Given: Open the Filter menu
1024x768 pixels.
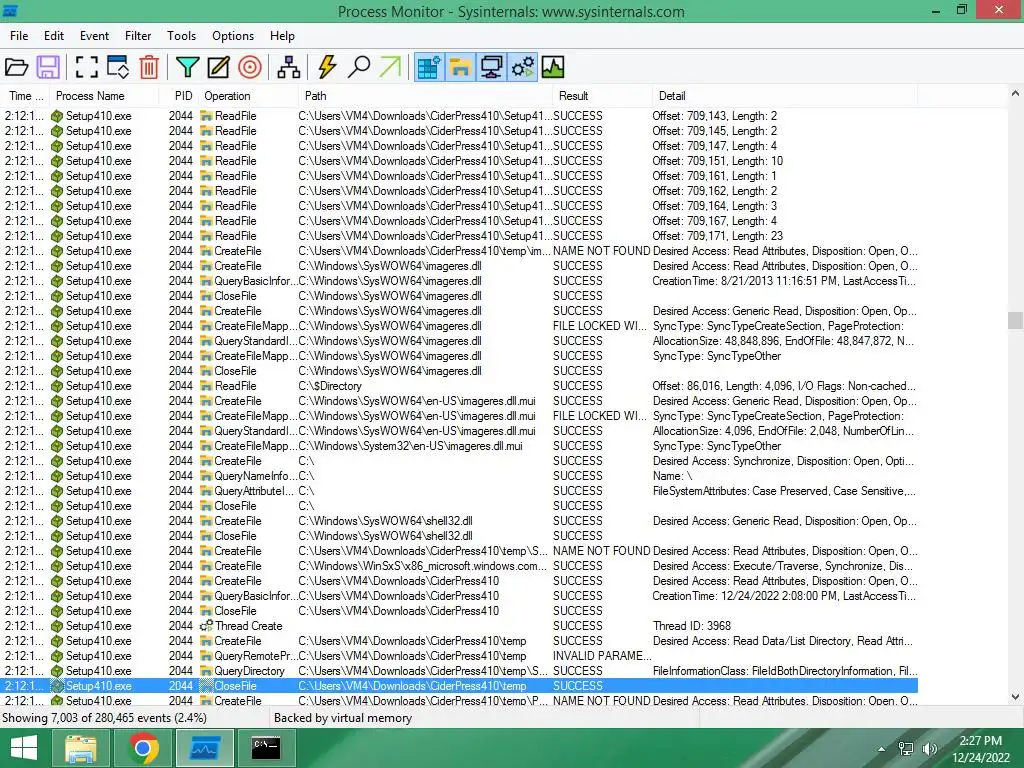Looking at the screenshot, I should point(138,36).
